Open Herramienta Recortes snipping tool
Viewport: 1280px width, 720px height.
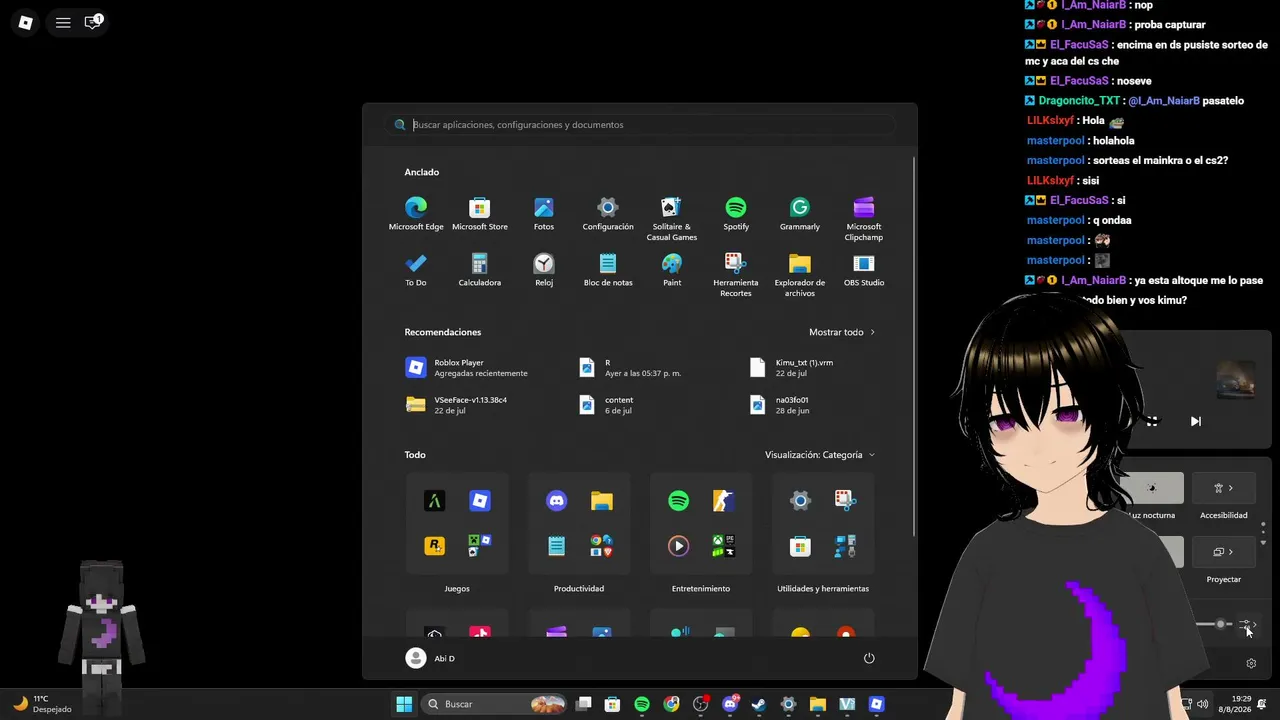pos(736,275)
